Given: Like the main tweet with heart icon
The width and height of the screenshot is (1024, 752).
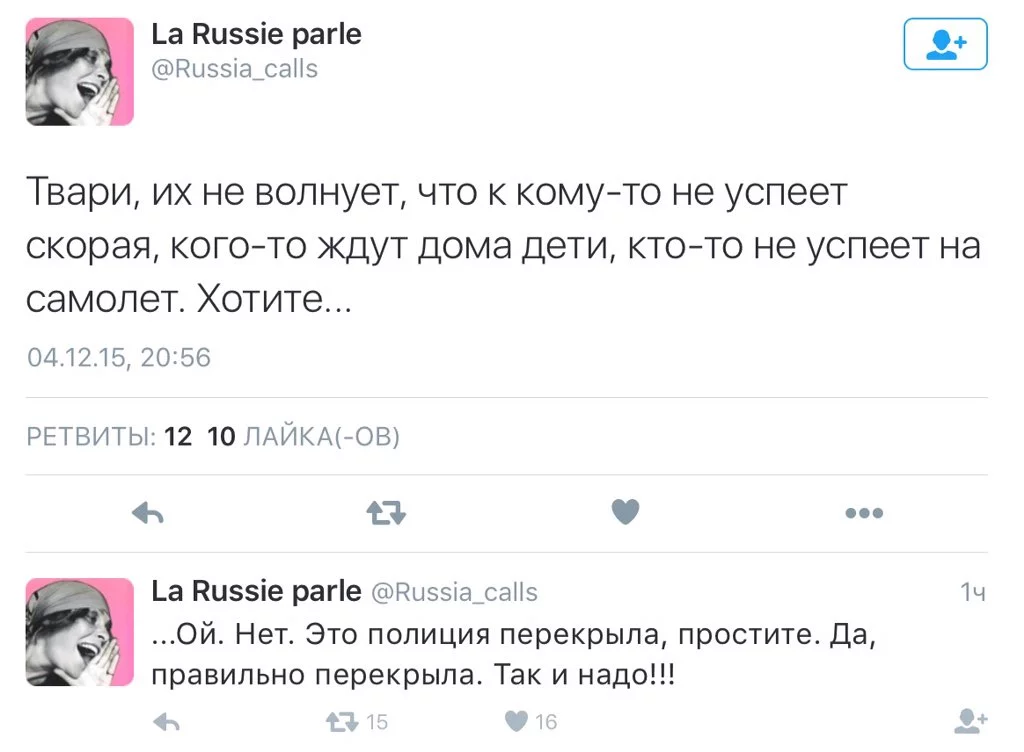Looking at the screenshot, I should 625,513.
